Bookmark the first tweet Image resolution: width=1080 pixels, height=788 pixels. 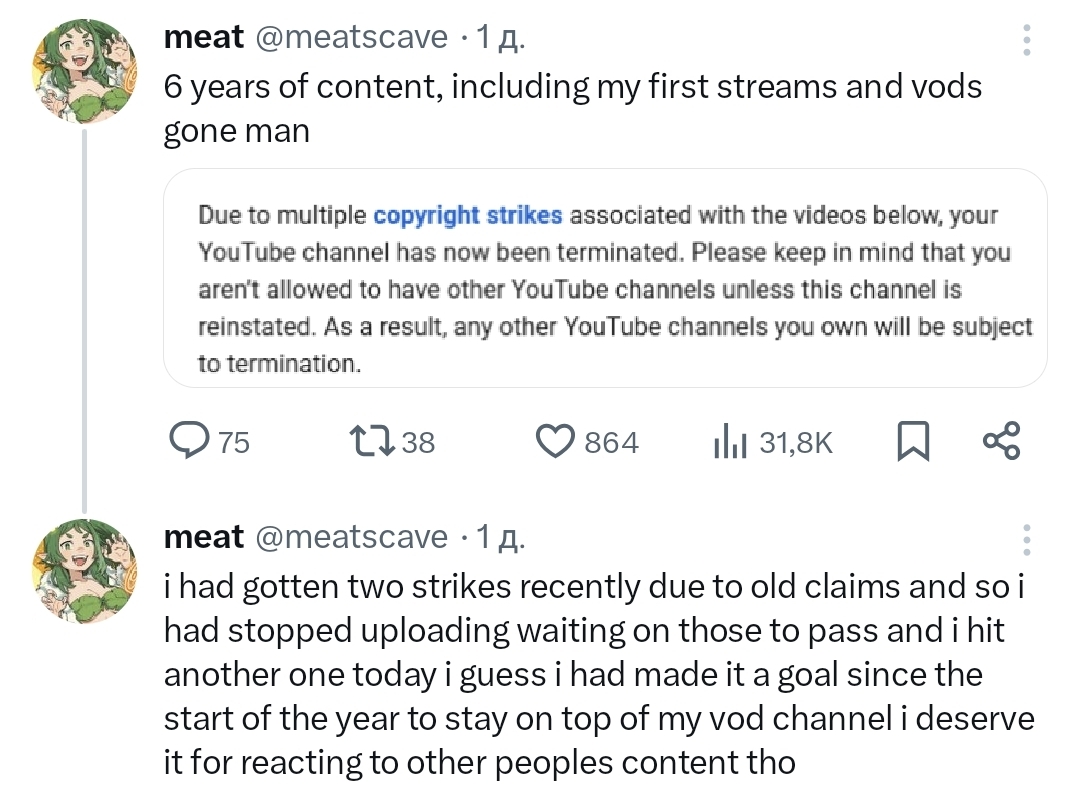pyautogui.click(x=913, y=441)
